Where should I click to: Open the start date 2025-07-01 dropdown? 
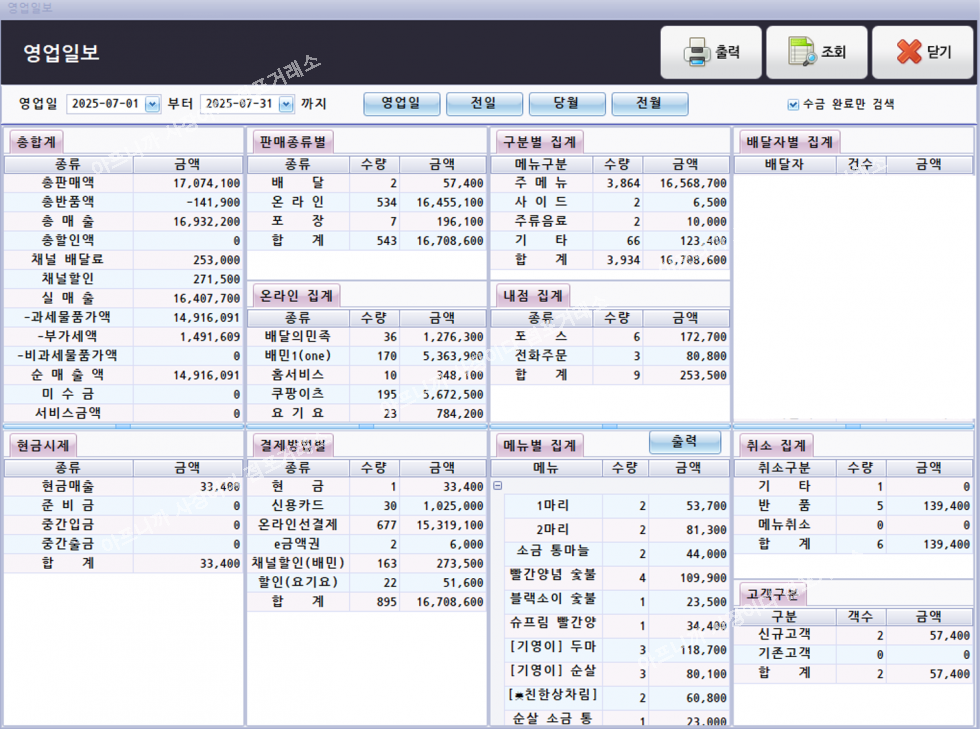tap(152, 104)
